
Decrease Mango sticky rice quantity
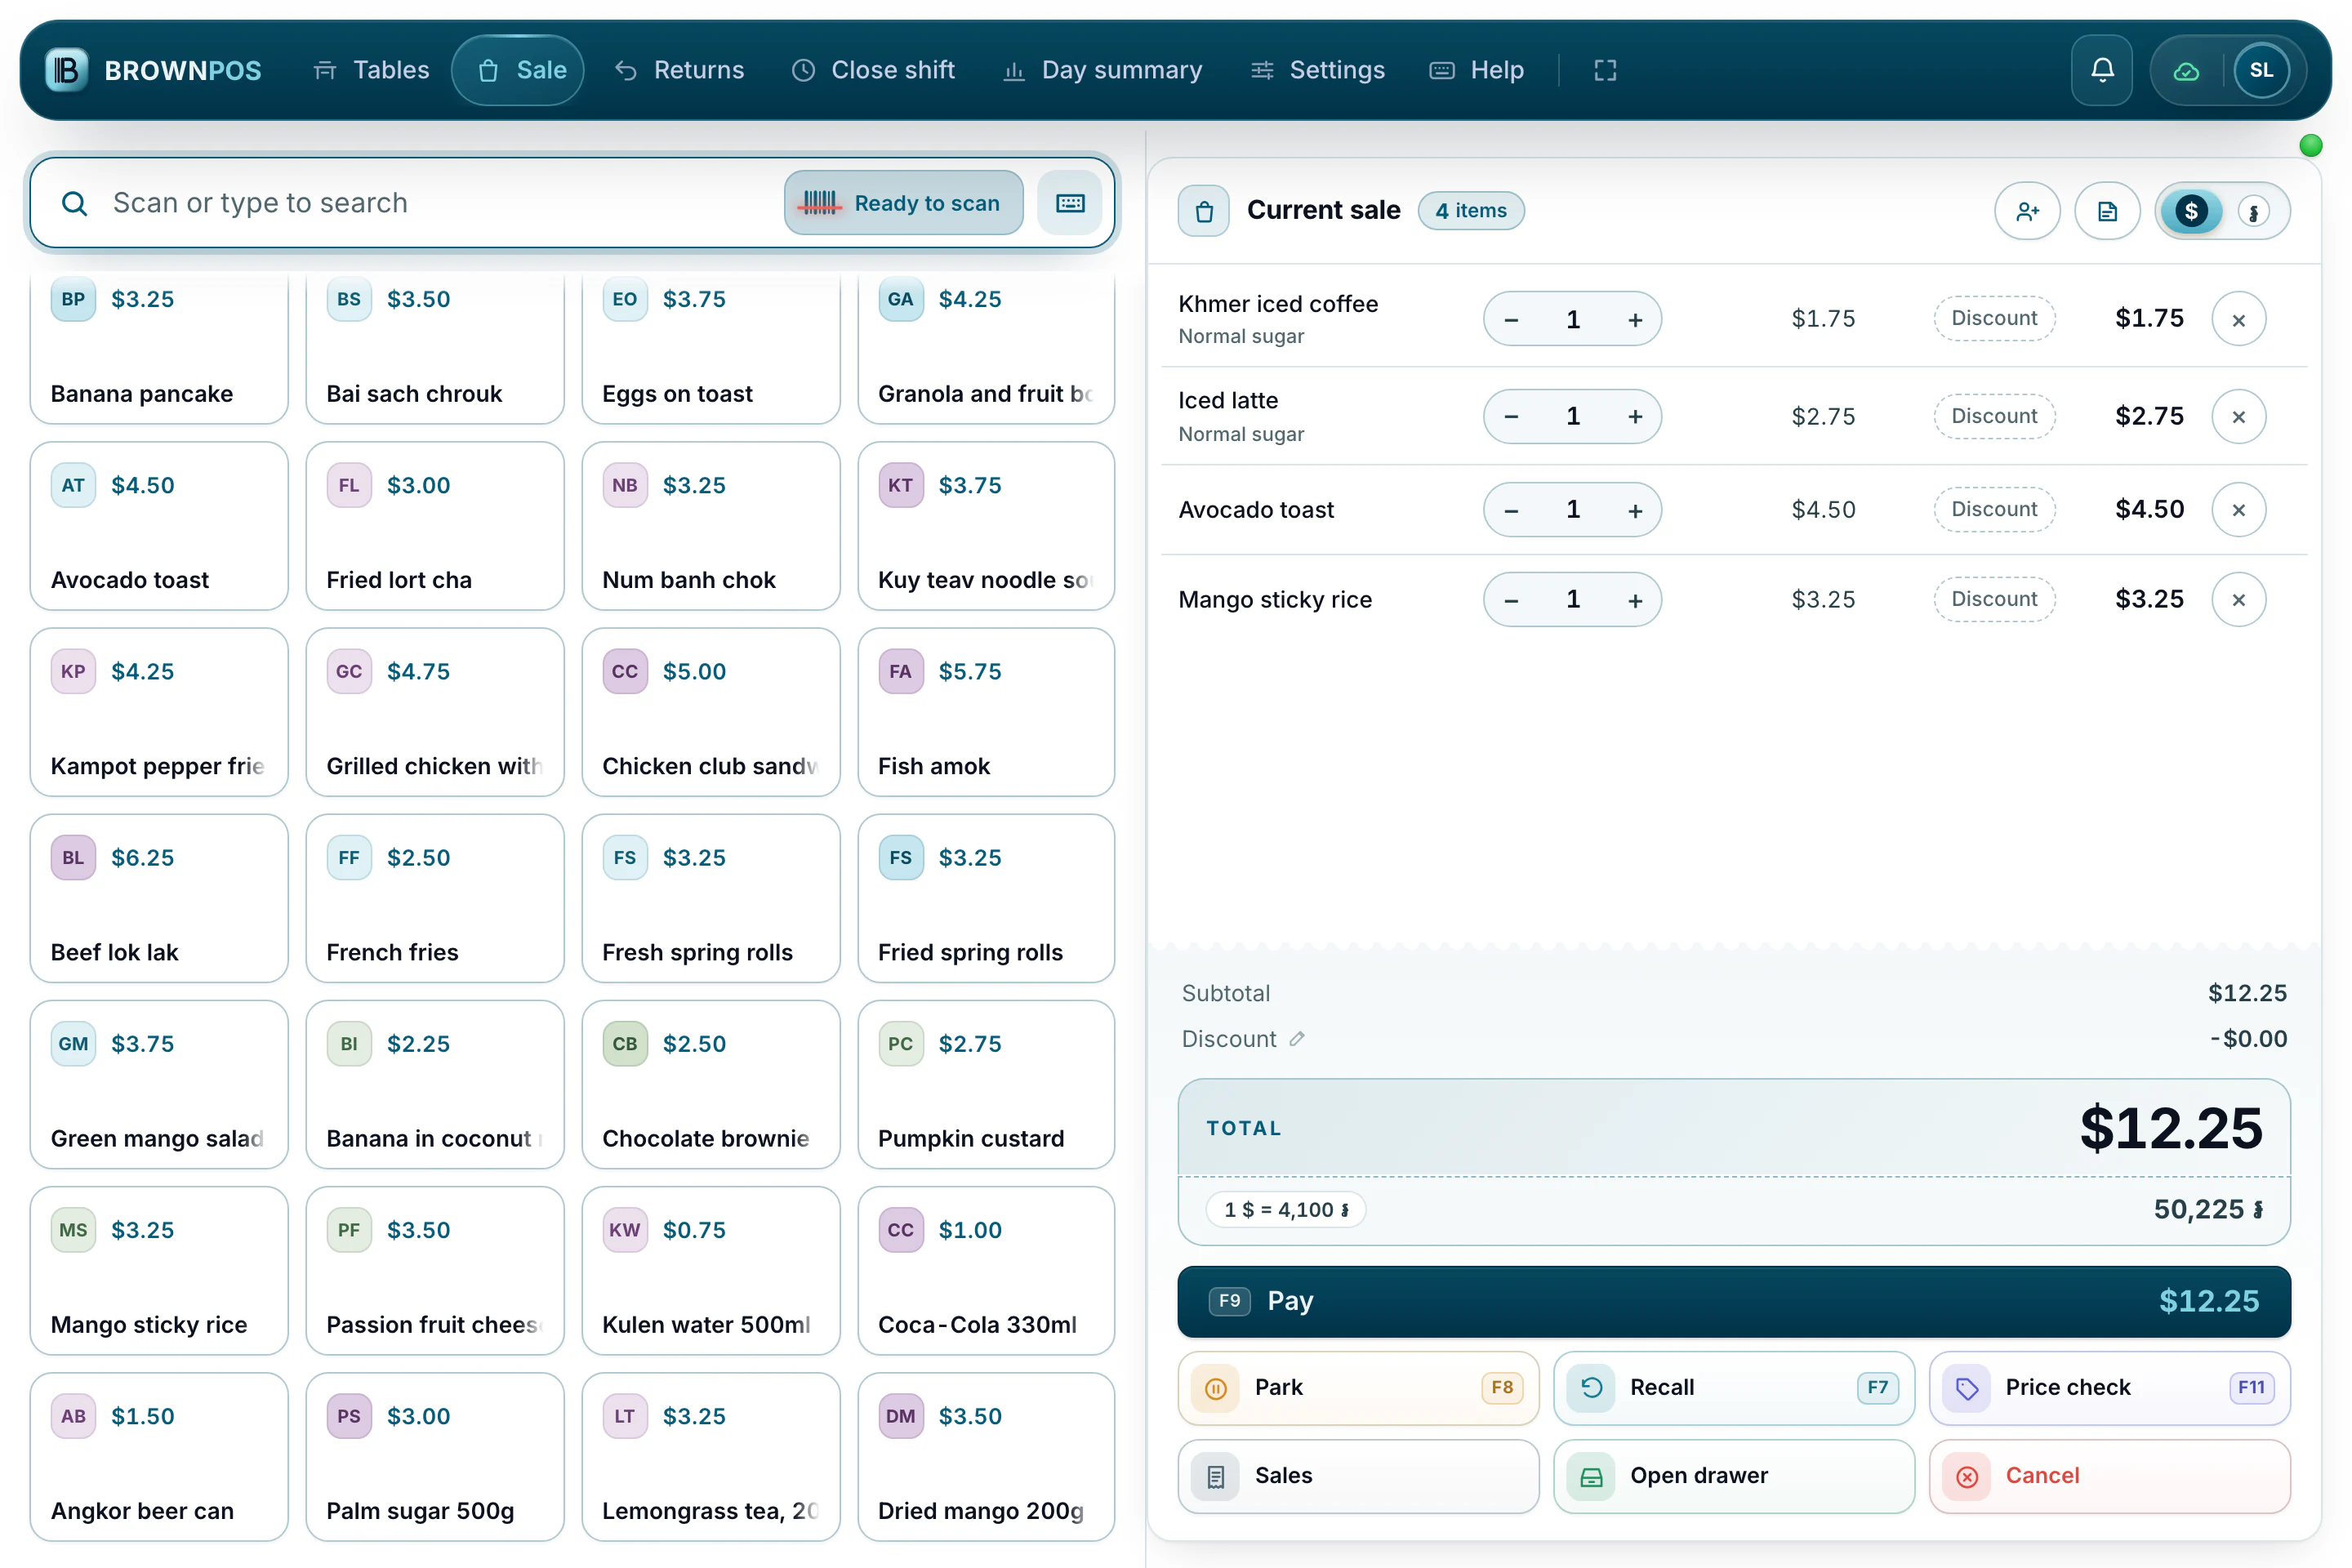[x=1511, y=600]
